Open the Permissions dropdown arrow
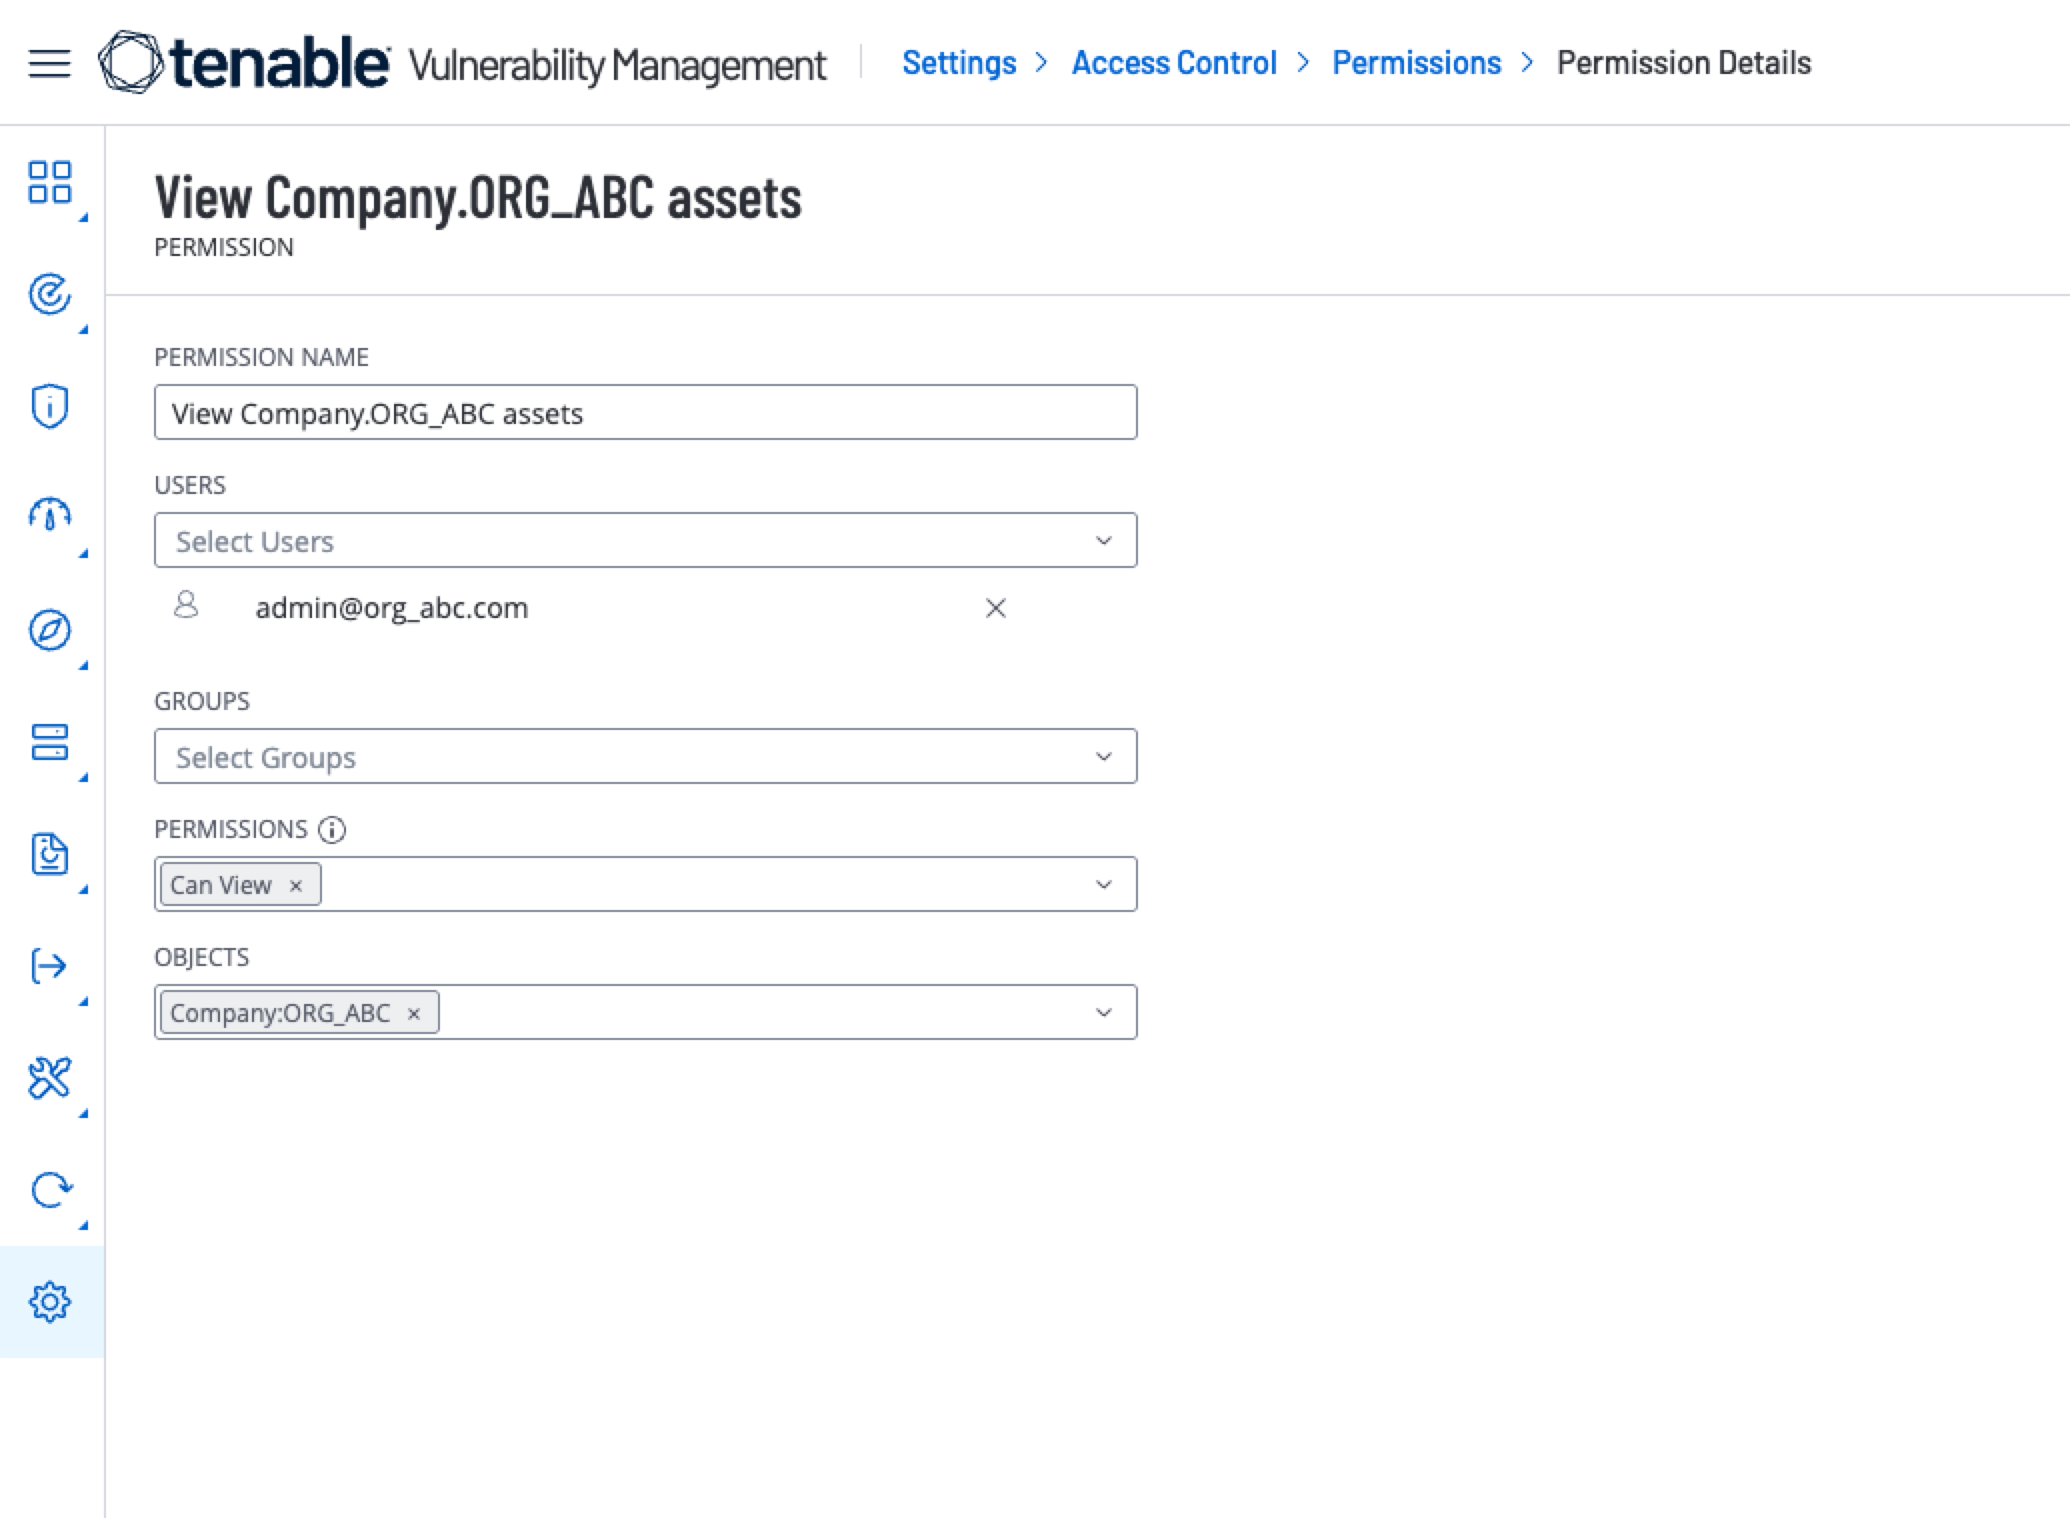The image size is (2070, 1518). [1103, 885]
